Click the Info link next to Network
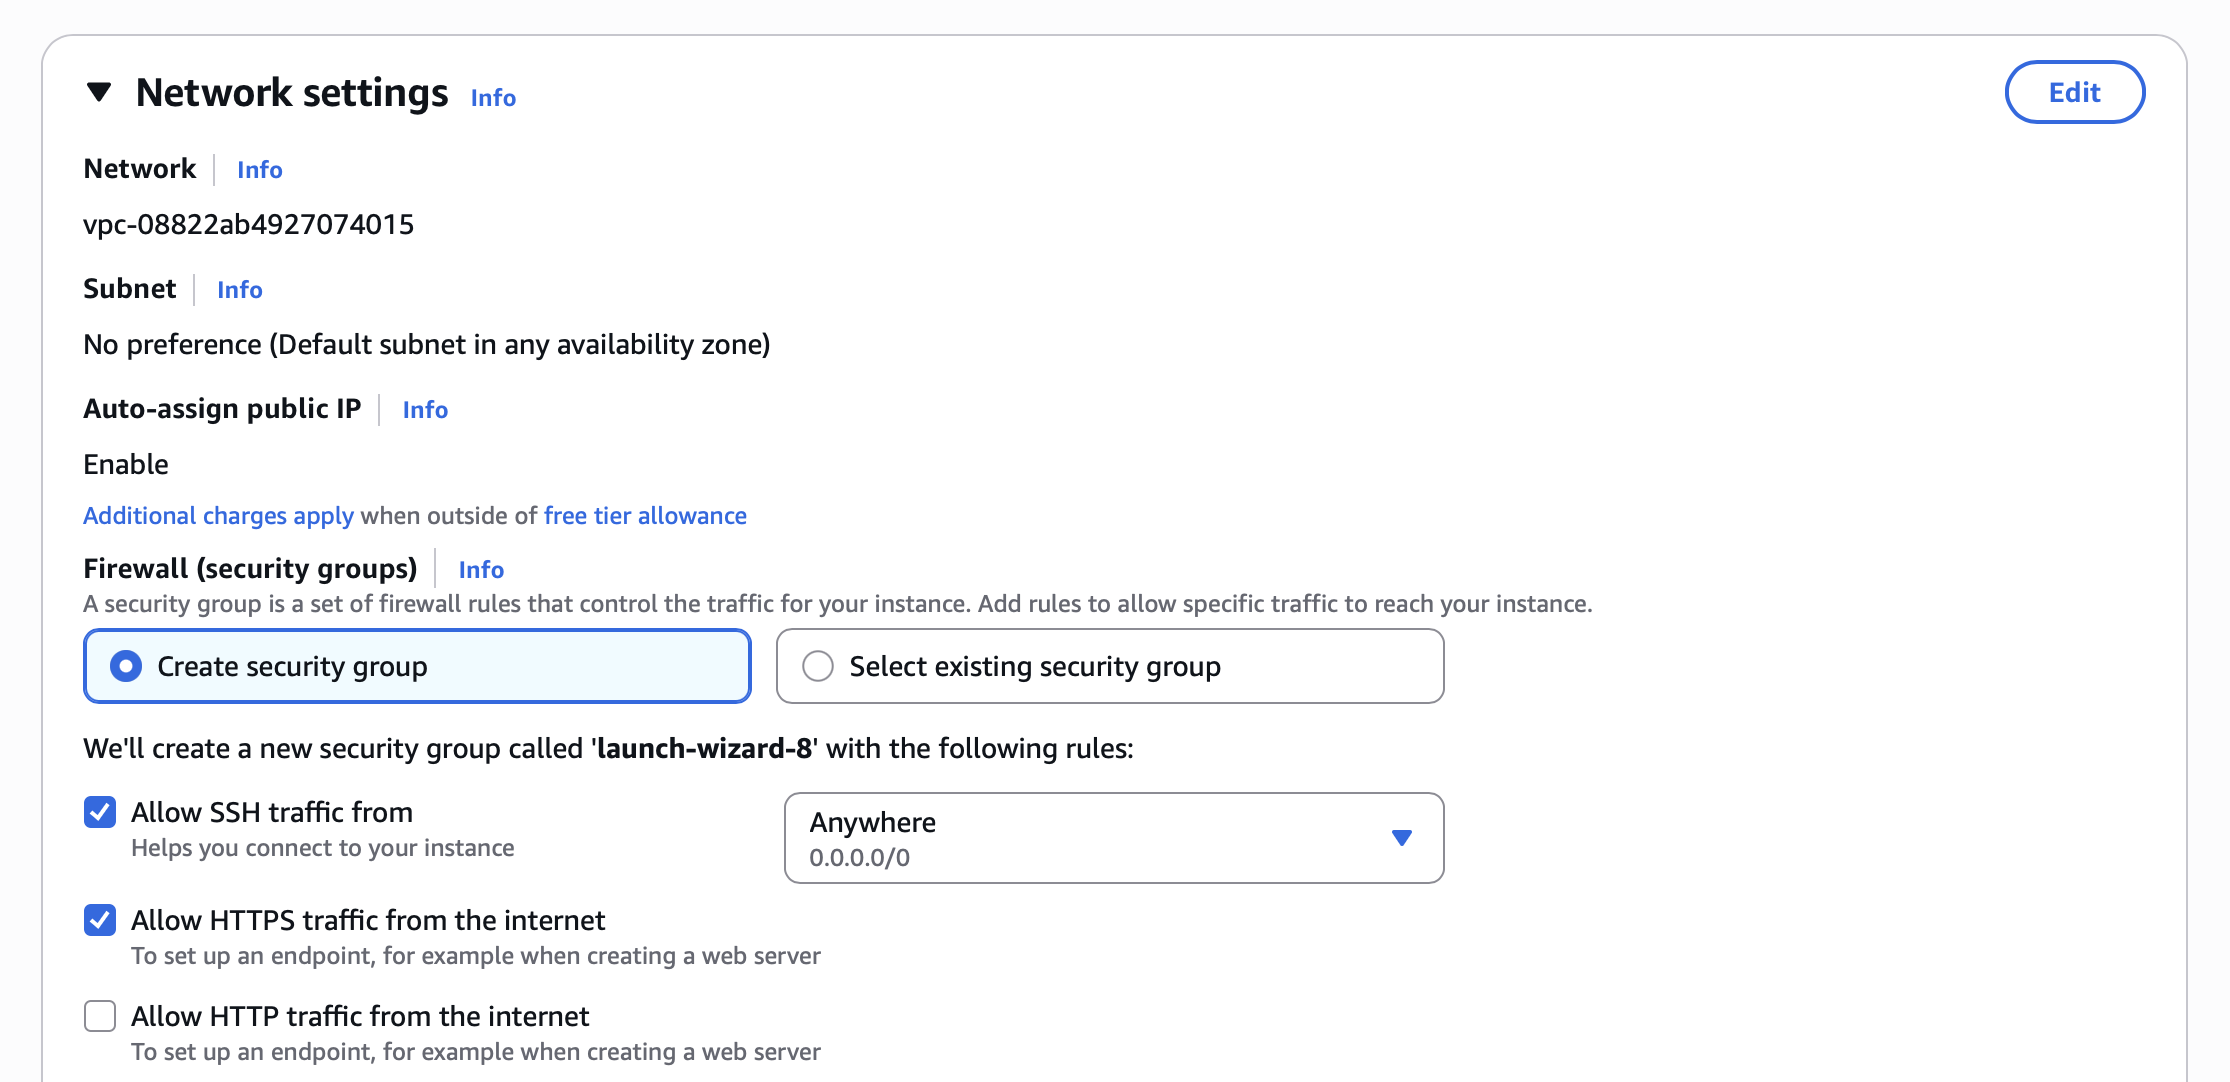Screen dimensions: 2230x1082 coord(258,170)
